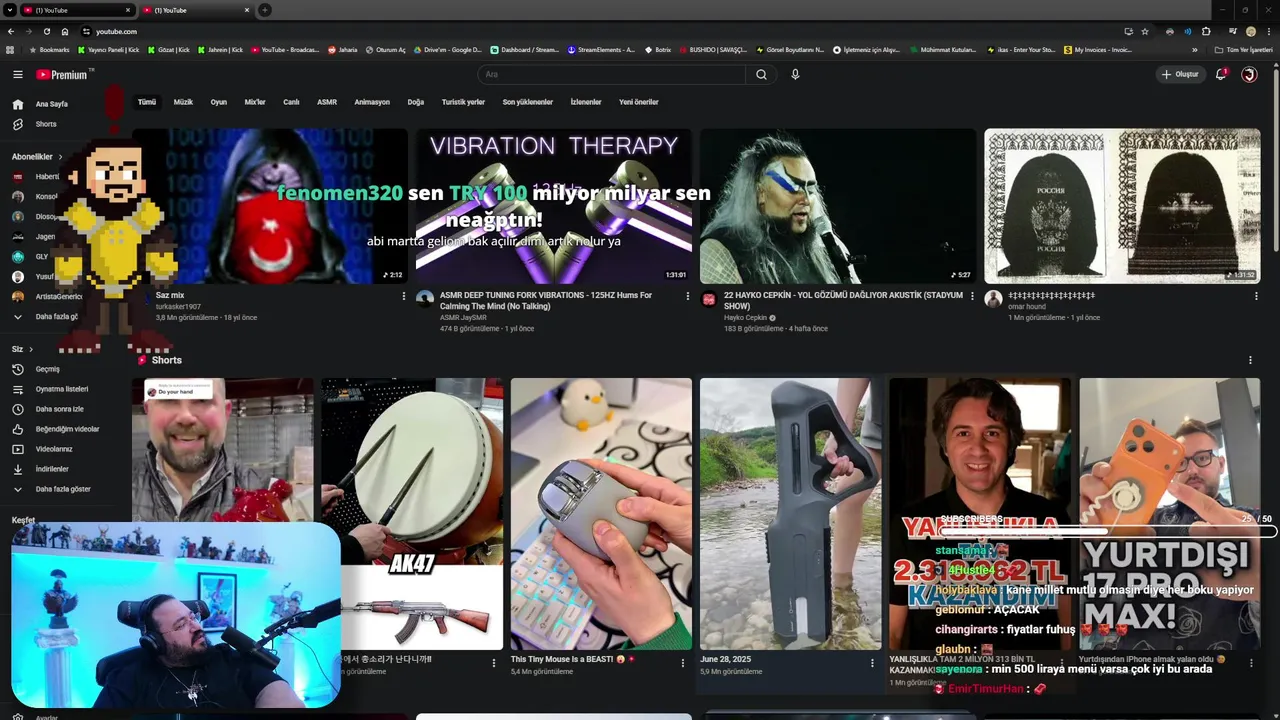The width and height of the screenshot is (1280, 720).
Task: Click the ASMR Deep Tuning Fork Vibrations title
Action: click(x=546, y=300)
